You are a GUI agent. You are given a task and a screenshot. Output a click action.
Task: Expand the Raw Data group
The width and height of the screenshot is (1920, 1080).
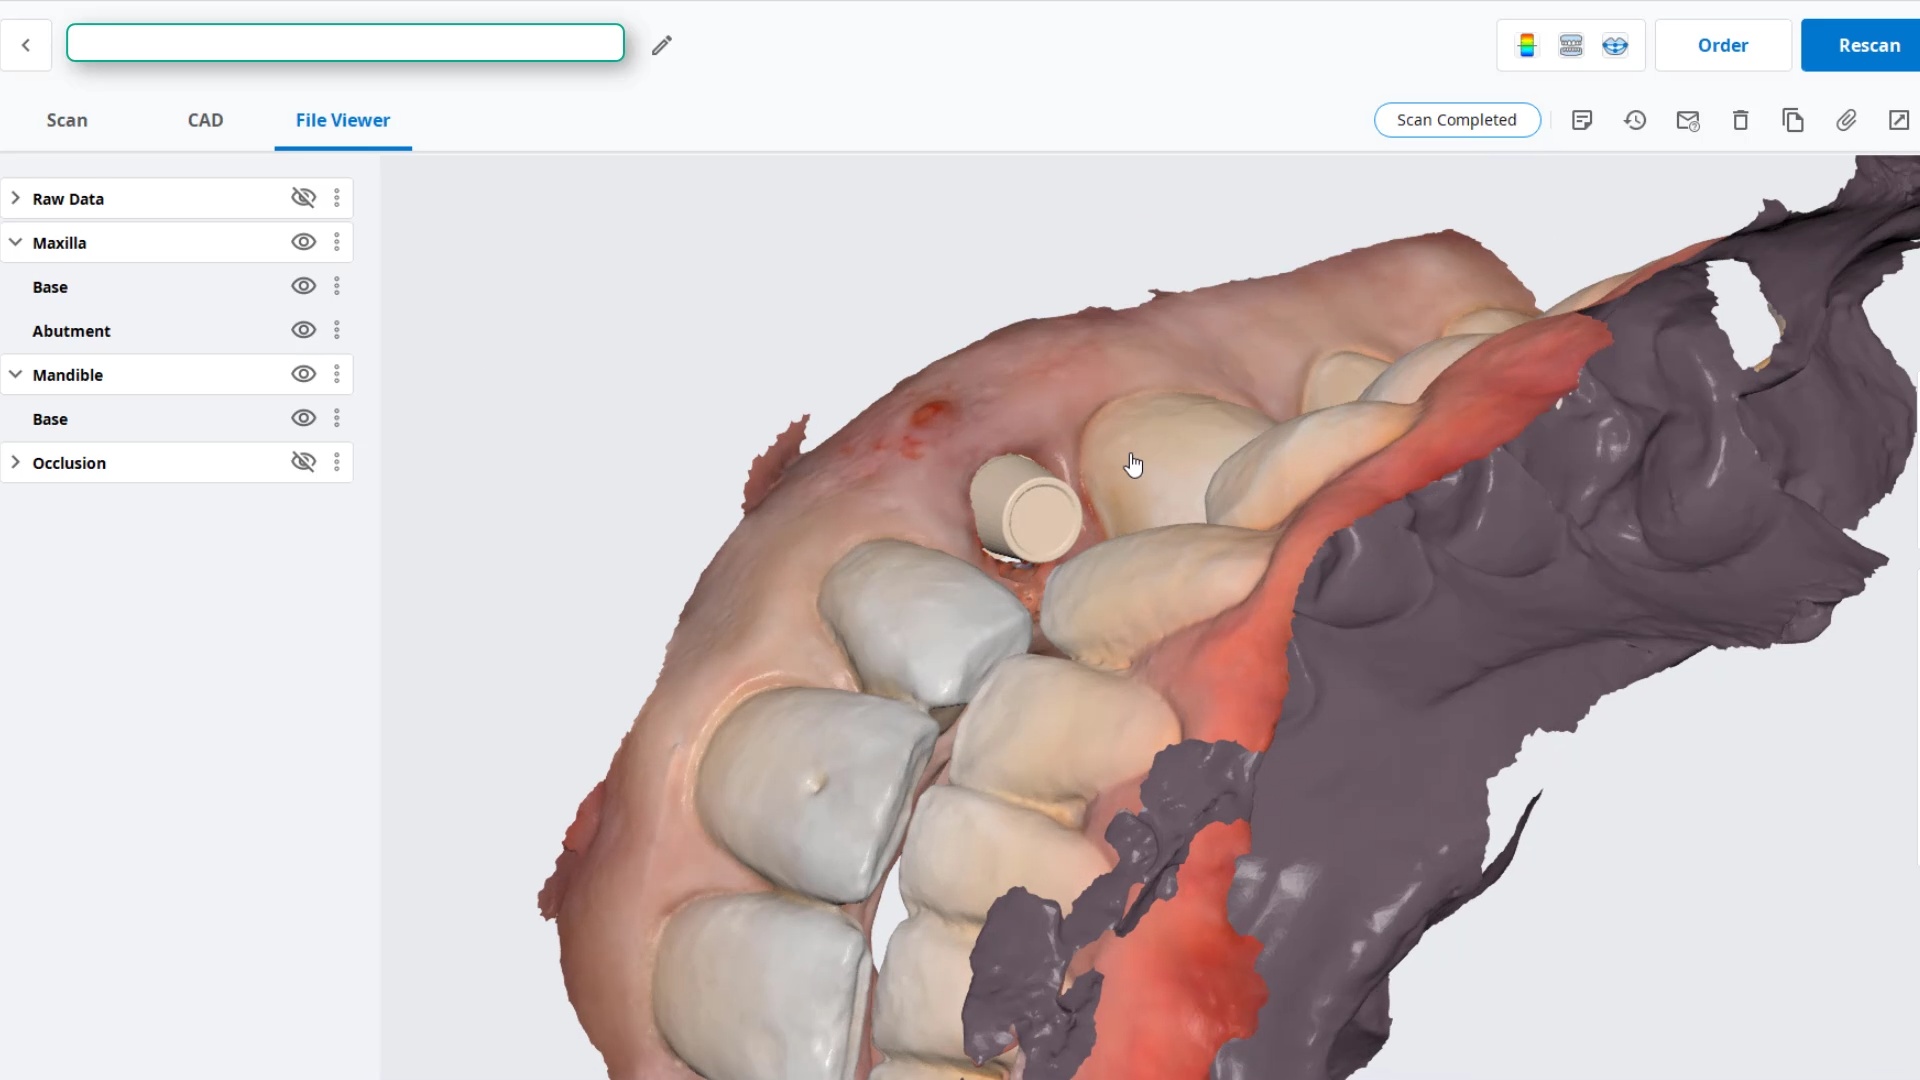(x=15, y=198)
